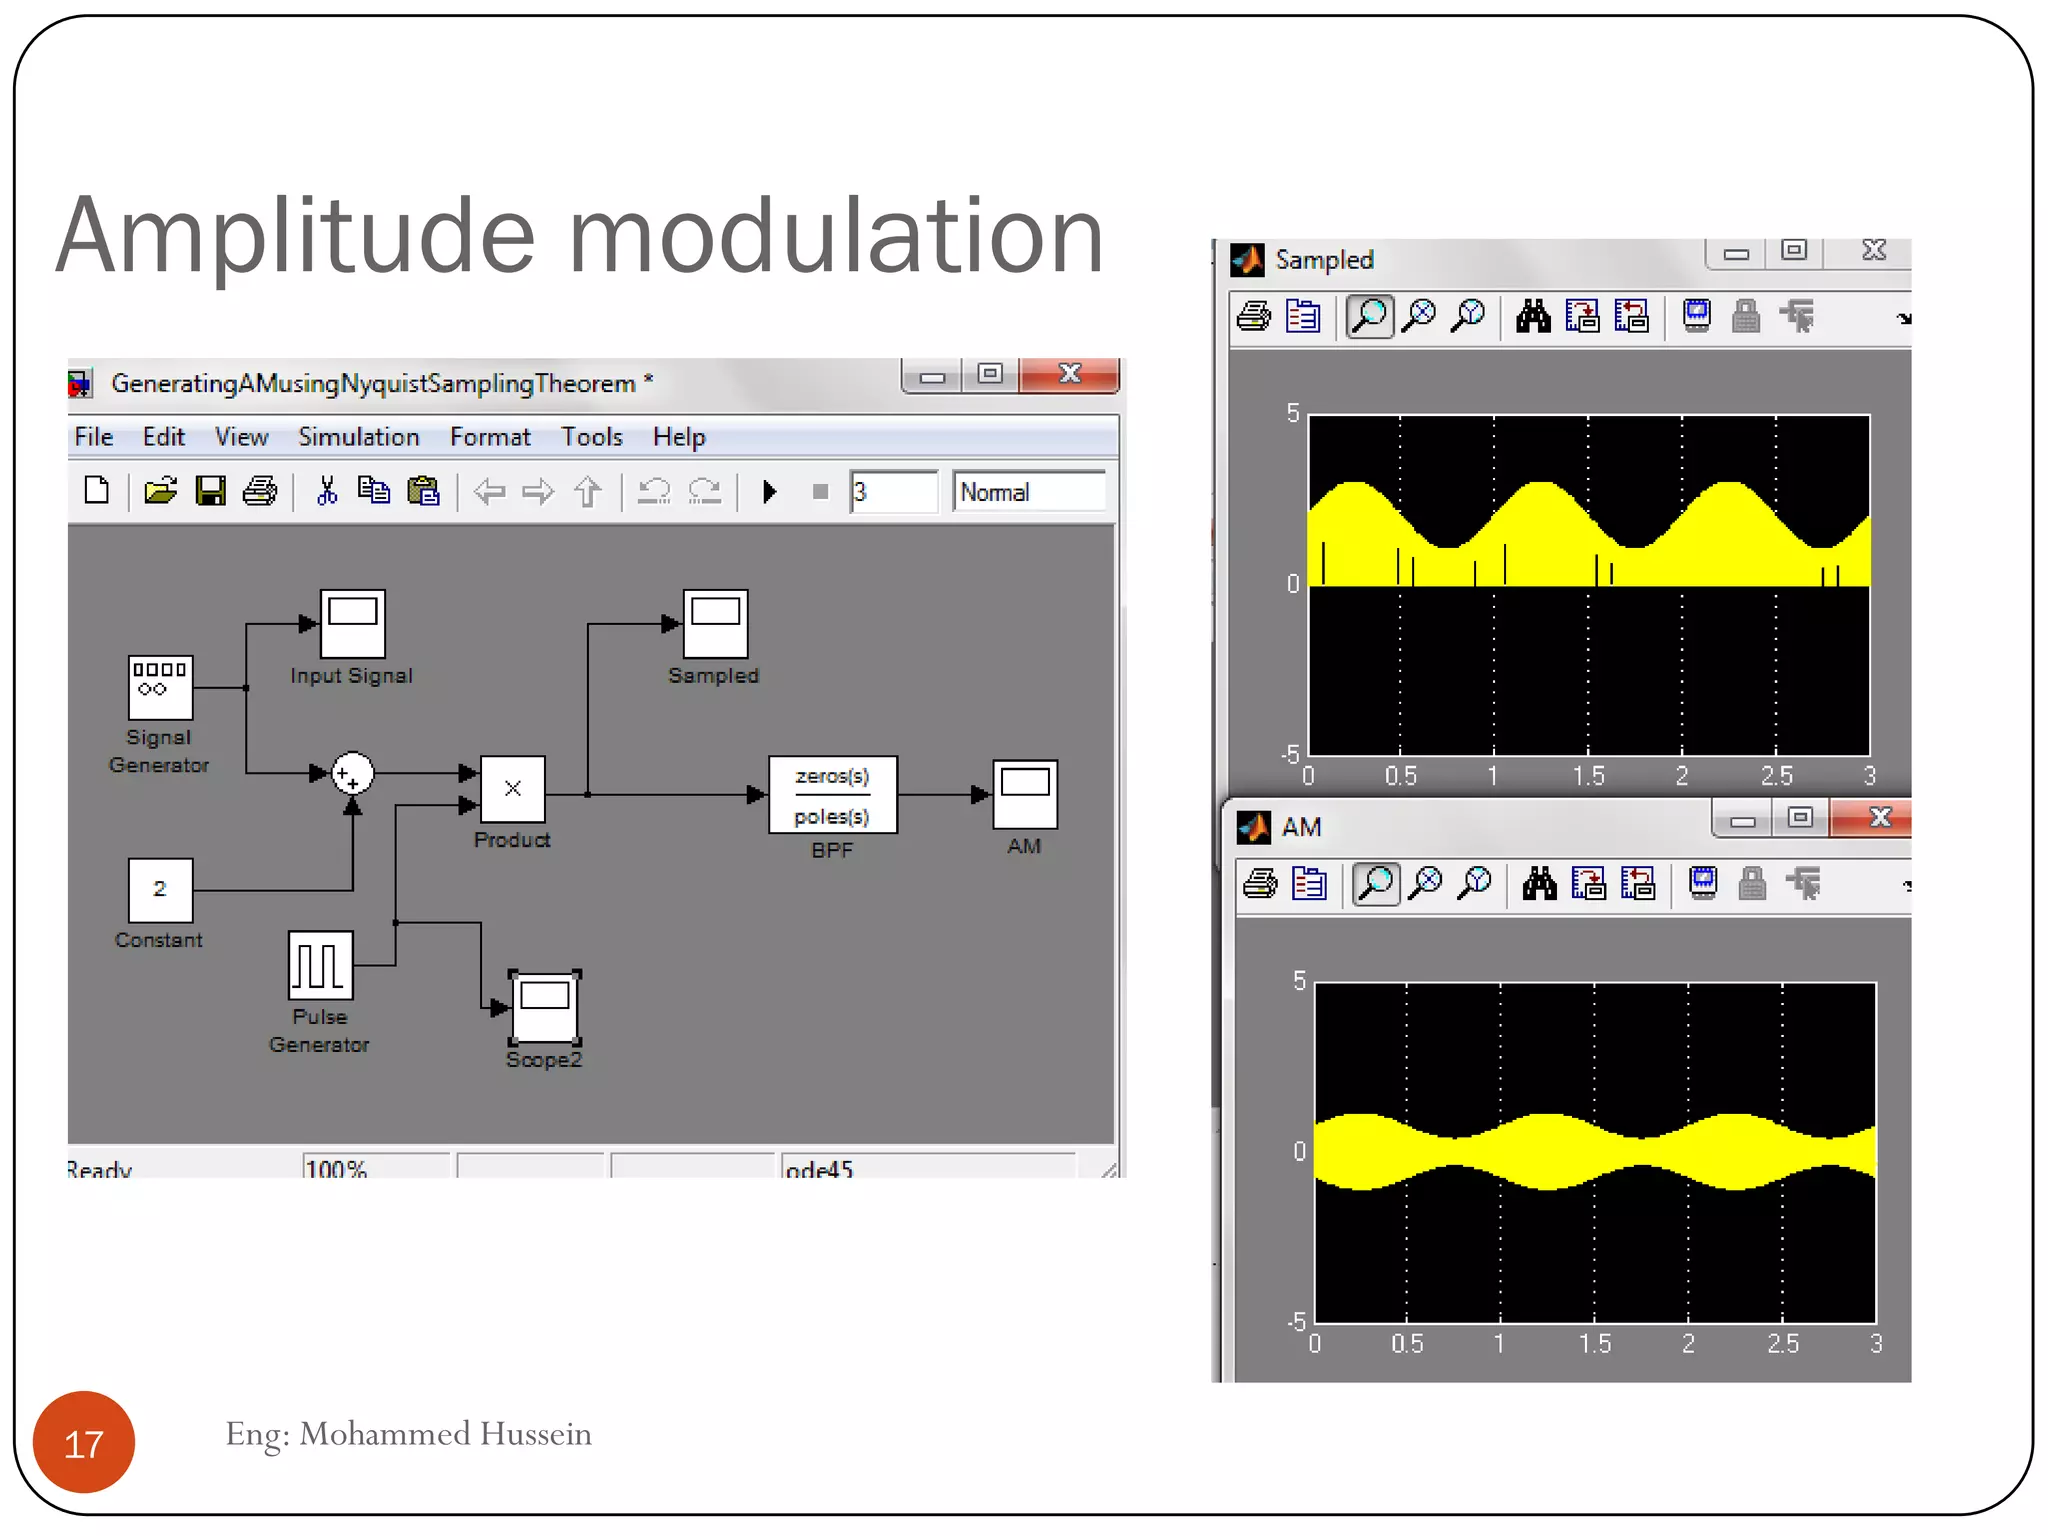Toggle Zoom X-axis in Sampled scope
The image size is (2048, 1536).
[x=1419, y=317]
